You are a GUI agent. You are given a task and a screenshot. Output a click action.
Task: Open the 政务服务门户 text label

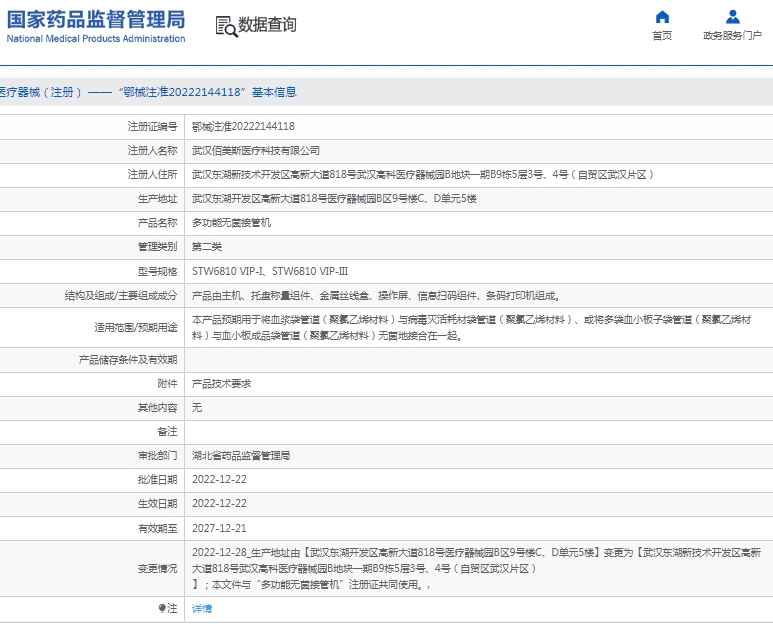coord(733,36)
